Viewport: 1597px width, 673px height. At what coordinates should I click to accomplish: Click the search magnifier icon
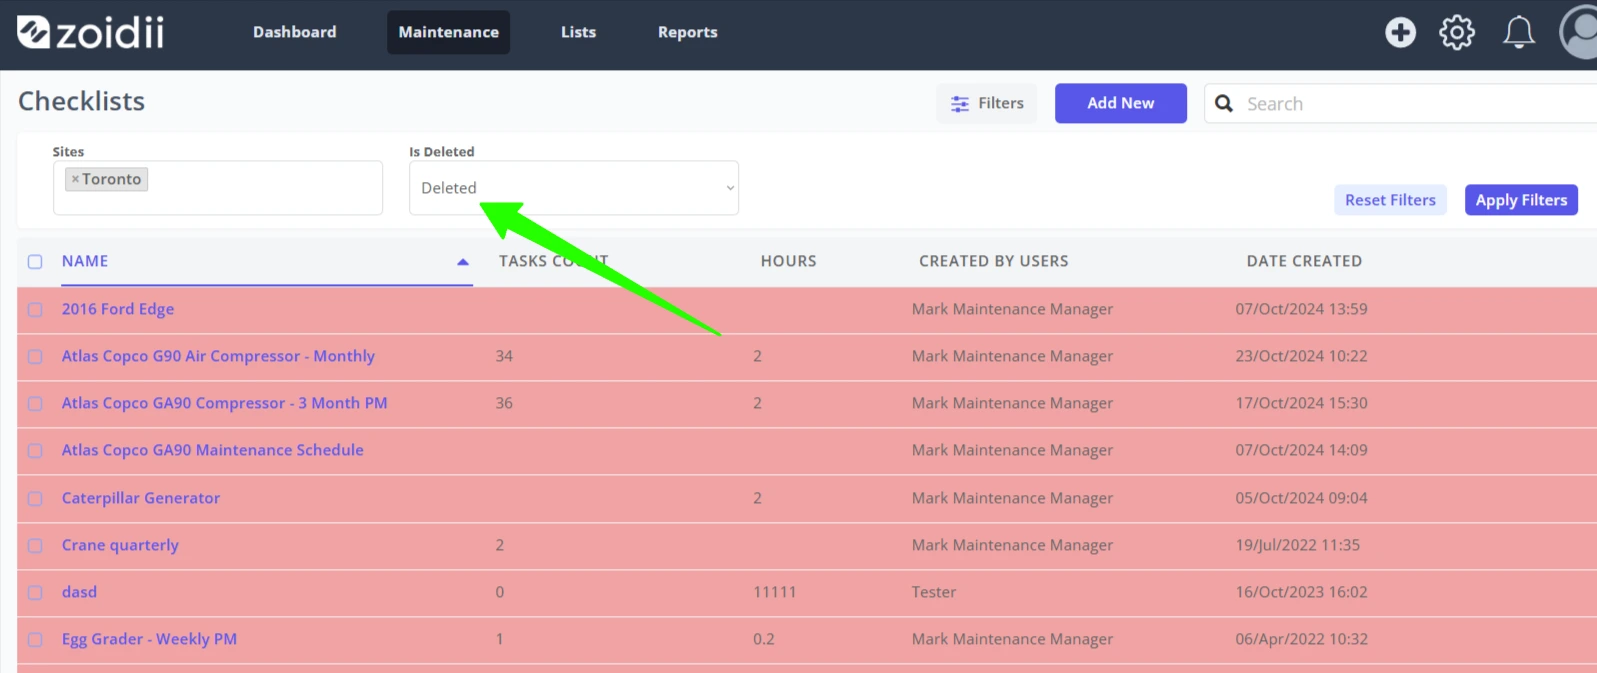point(1224,103)
